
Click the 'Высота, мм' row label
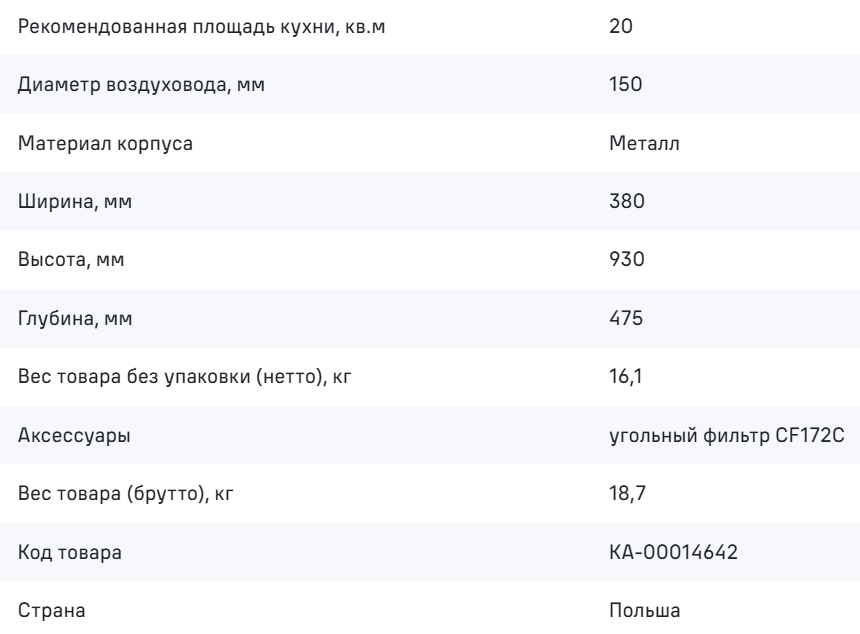pos(71,259)
